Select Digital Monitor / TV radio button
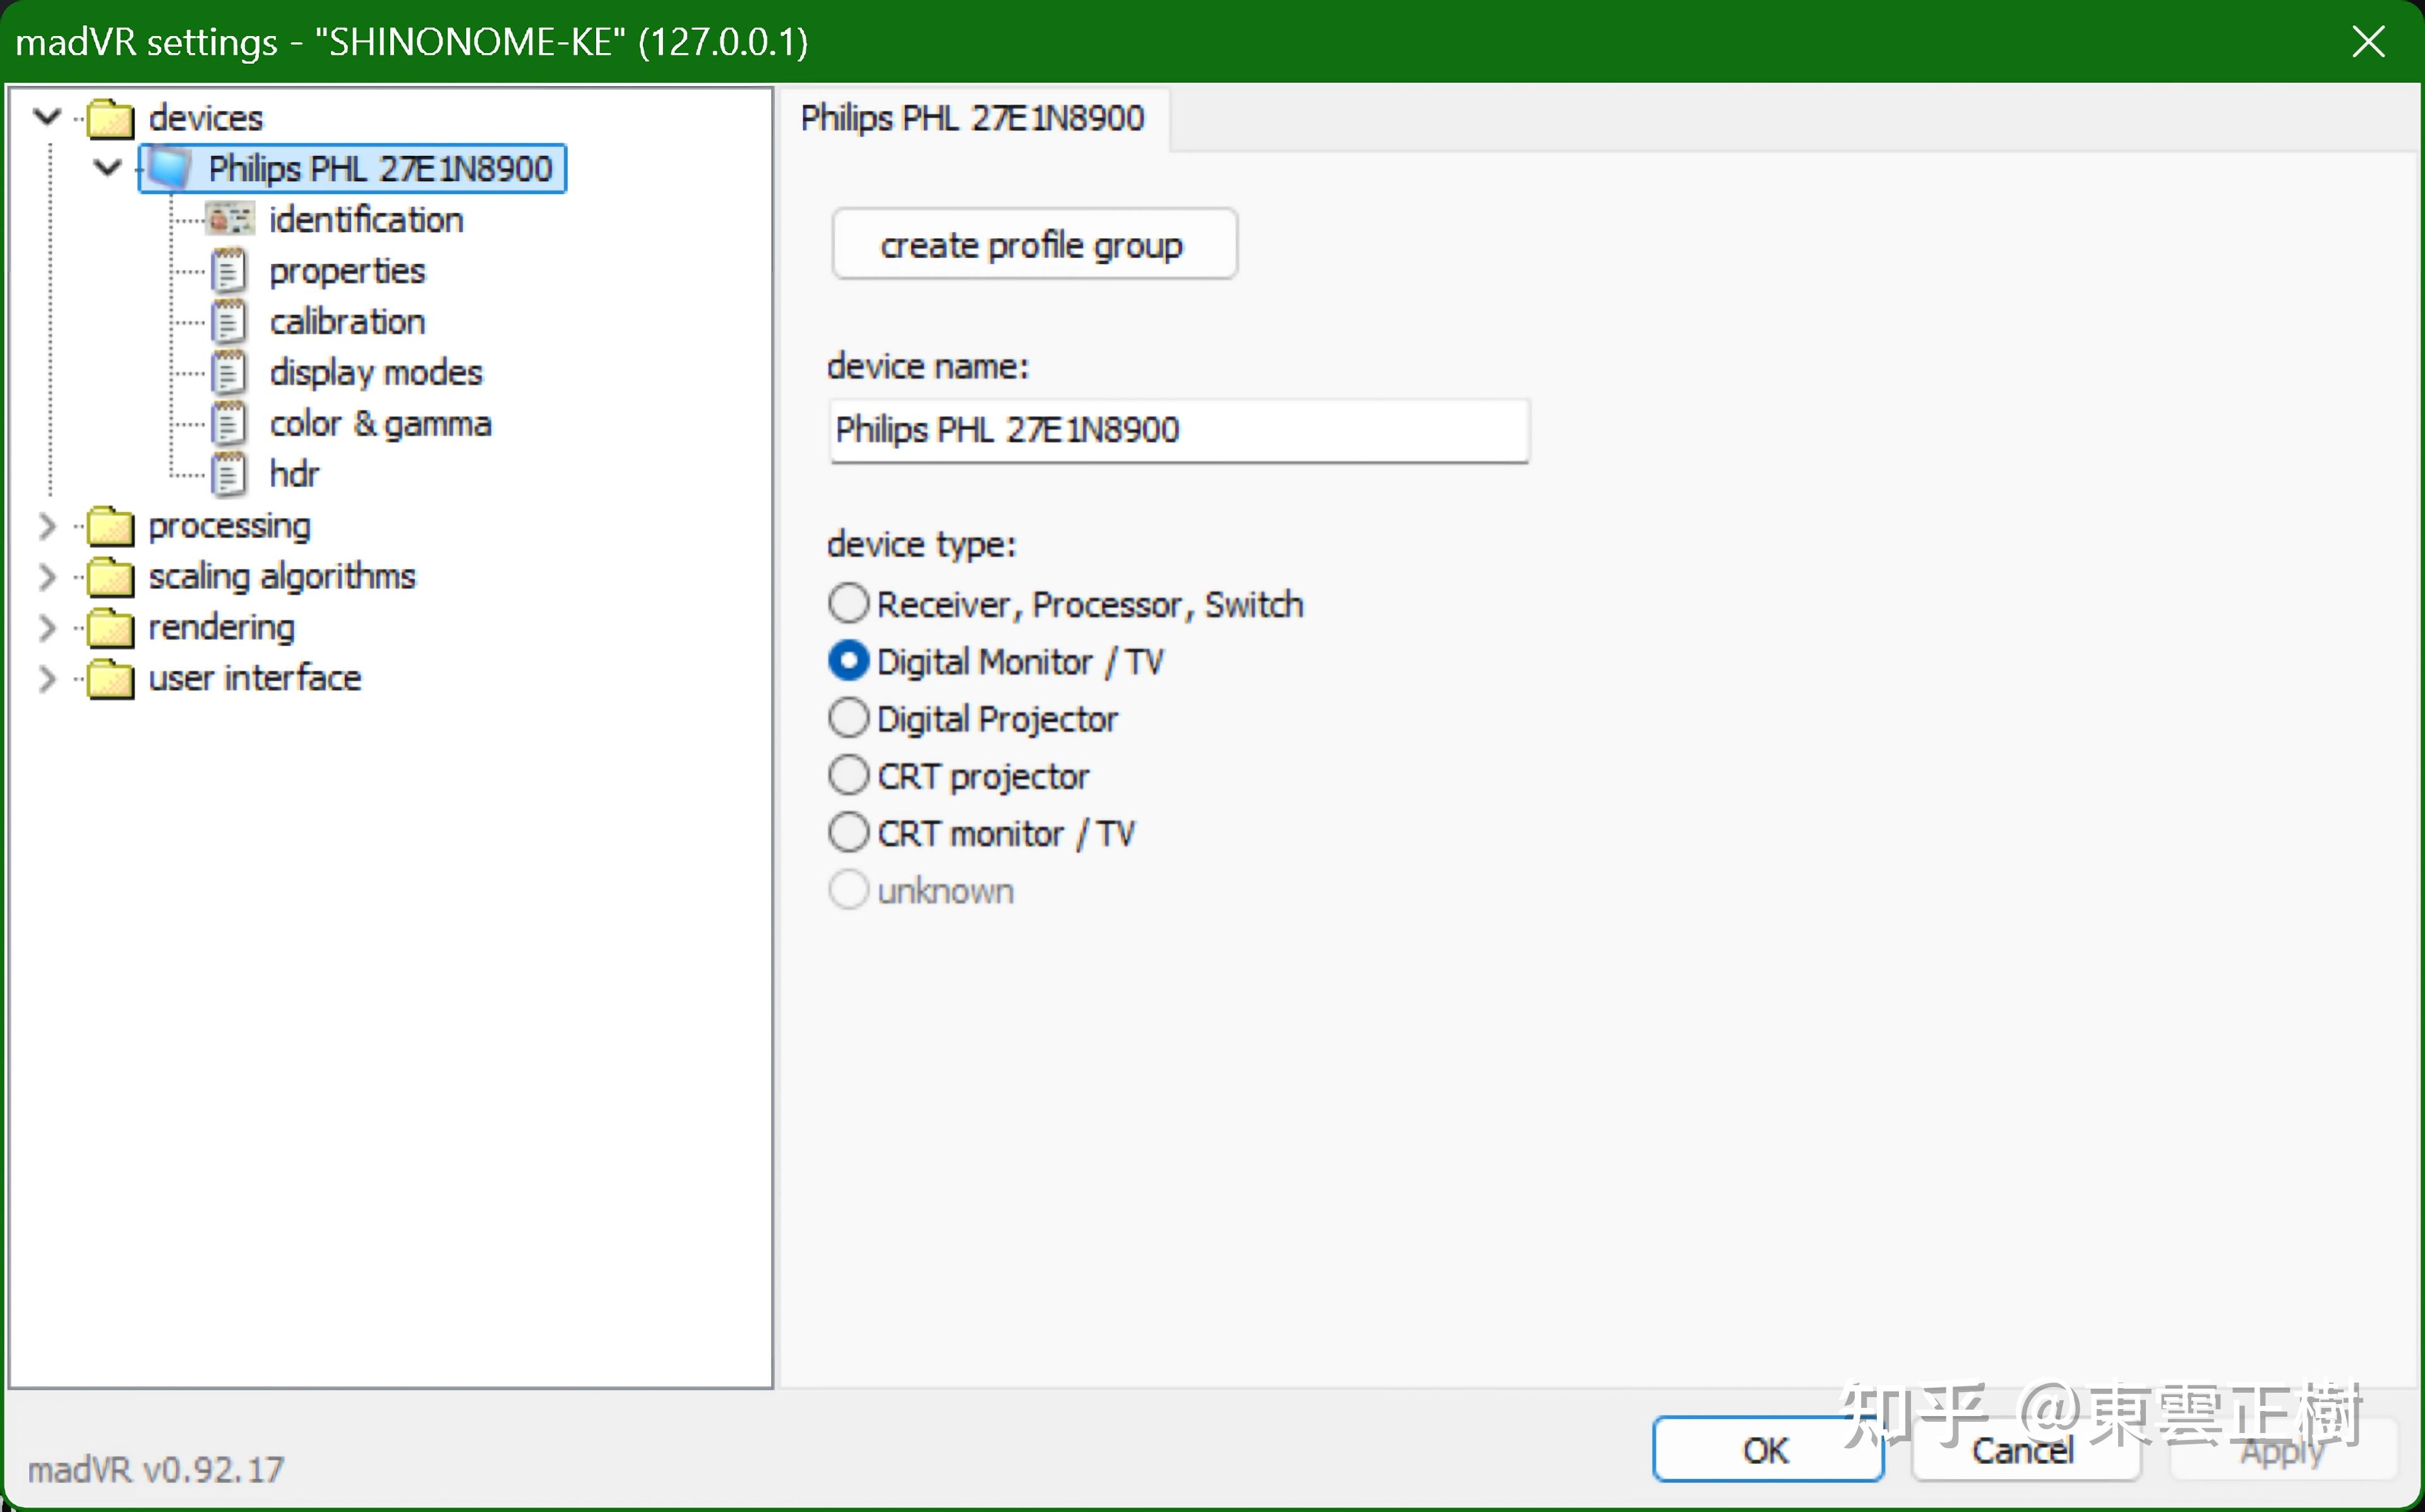The height and width of the screenshot is (1512, 2425). click(x=848, y=660)
